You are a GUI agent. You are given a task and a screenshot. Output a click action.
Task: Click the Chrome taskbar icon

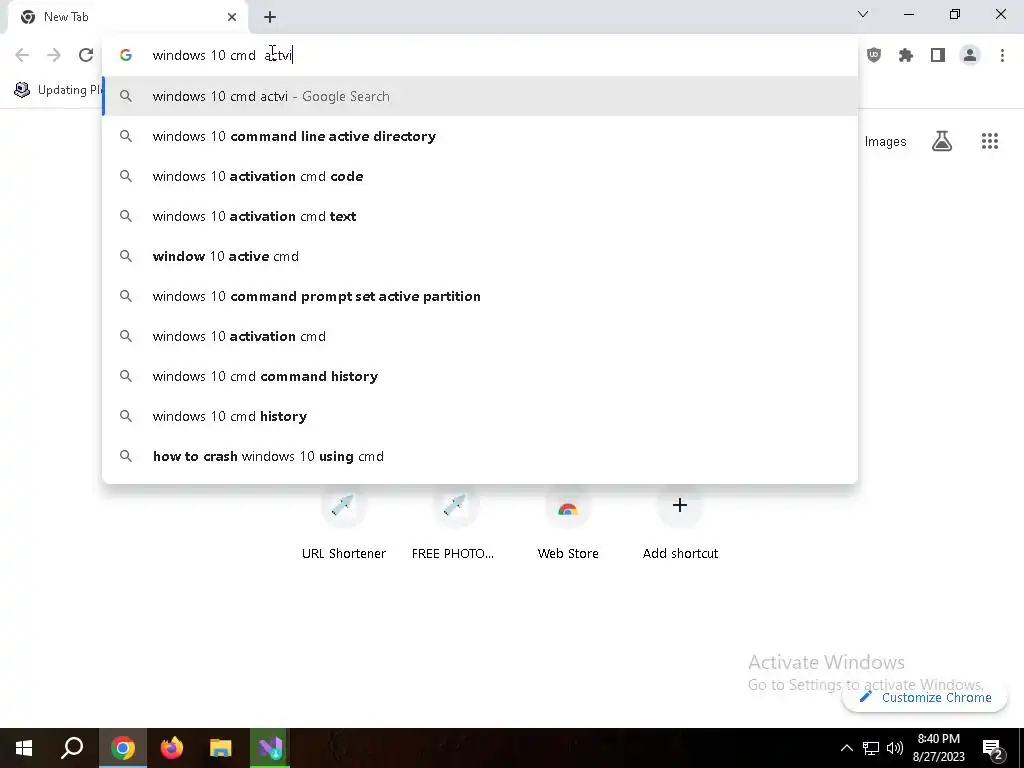point(122,748)
